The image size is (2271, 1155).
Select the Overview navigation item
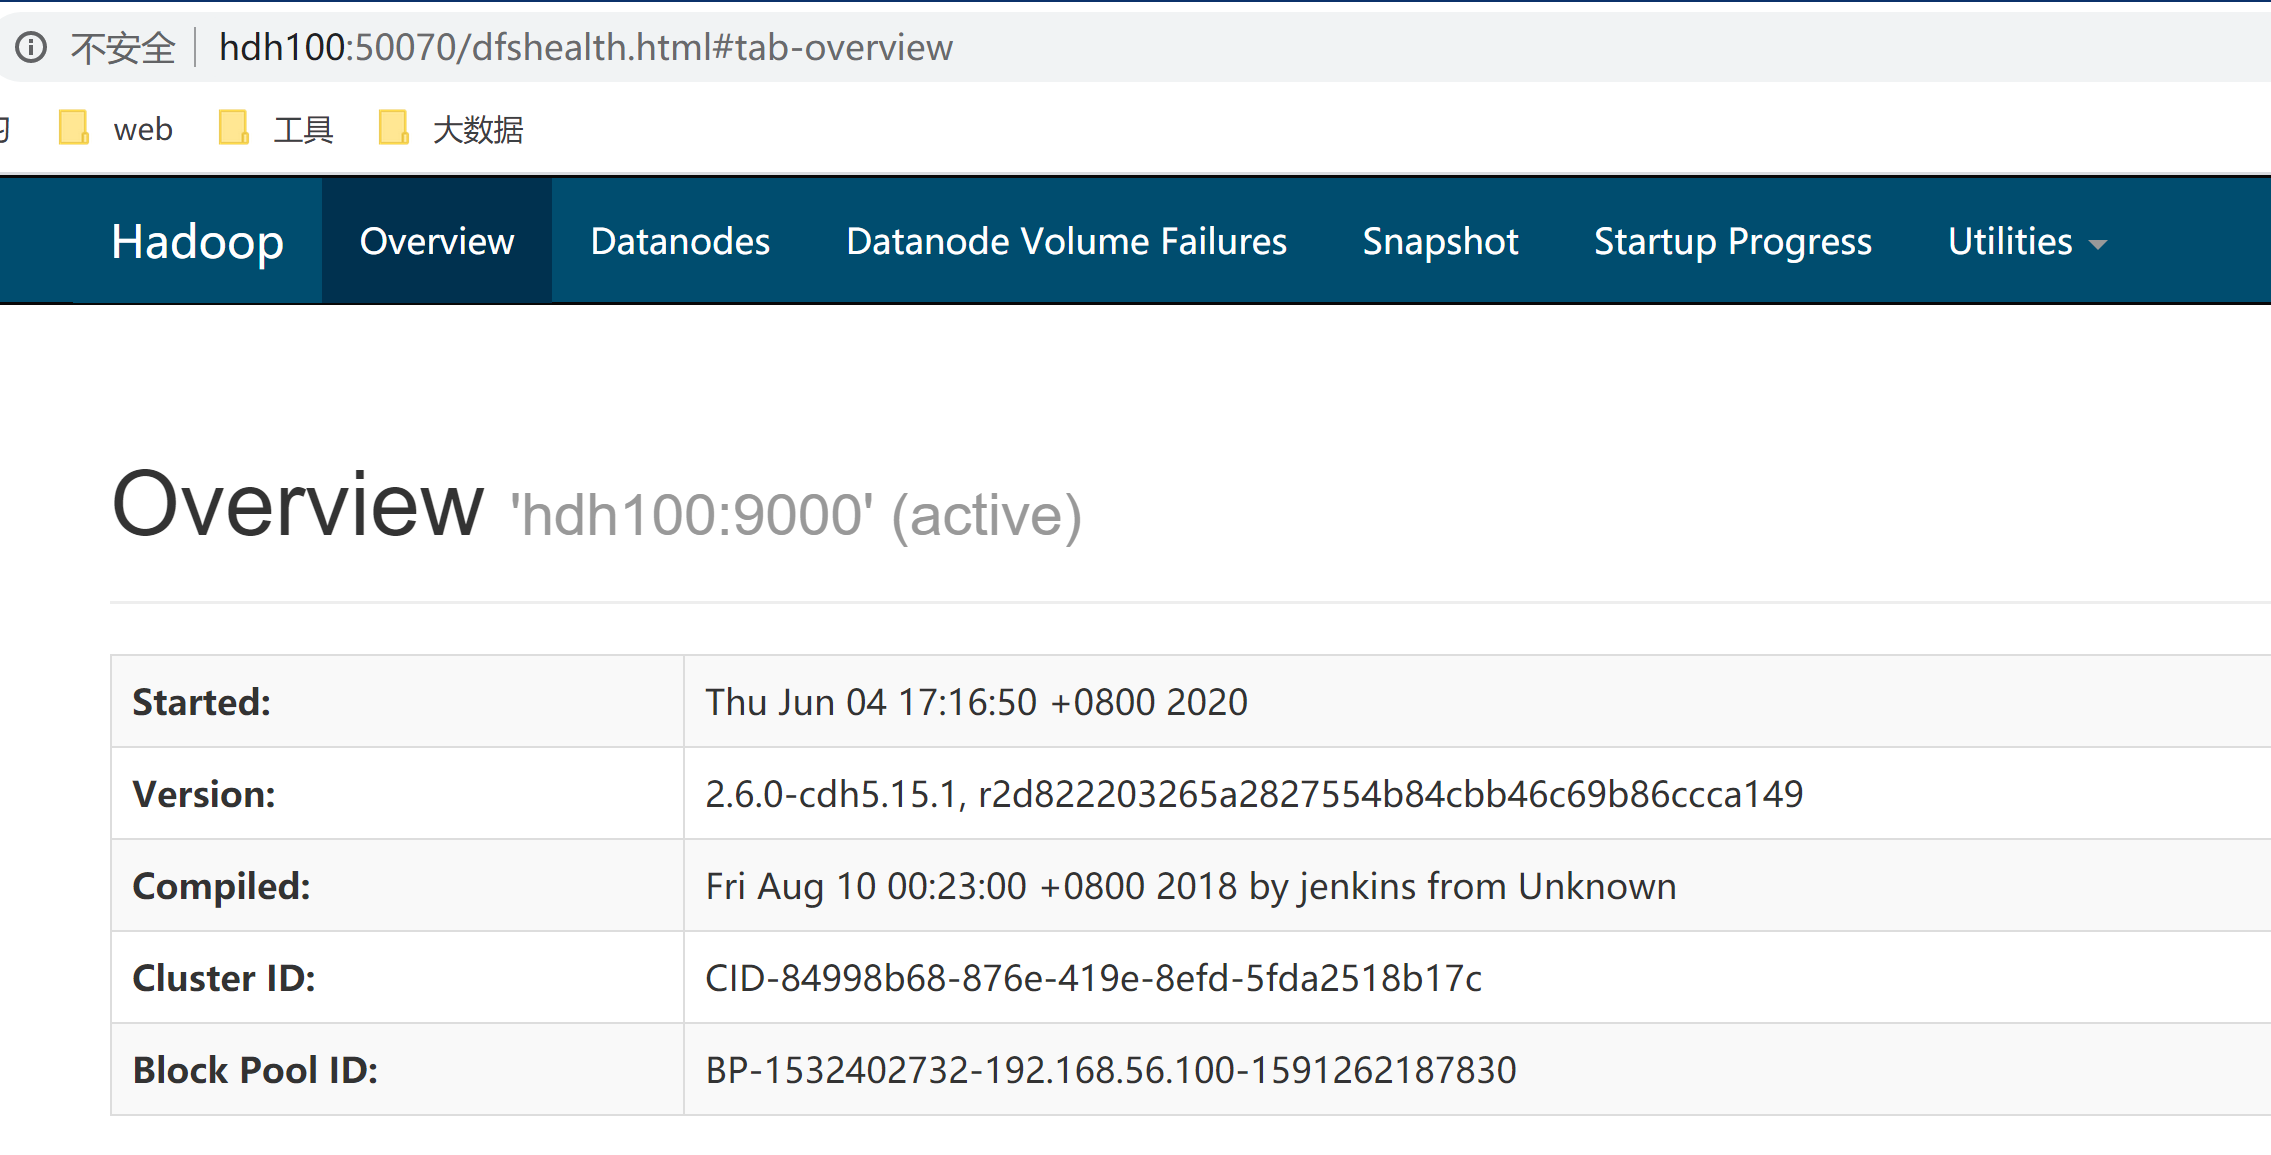pyautogui.click(x=436, y=241)
